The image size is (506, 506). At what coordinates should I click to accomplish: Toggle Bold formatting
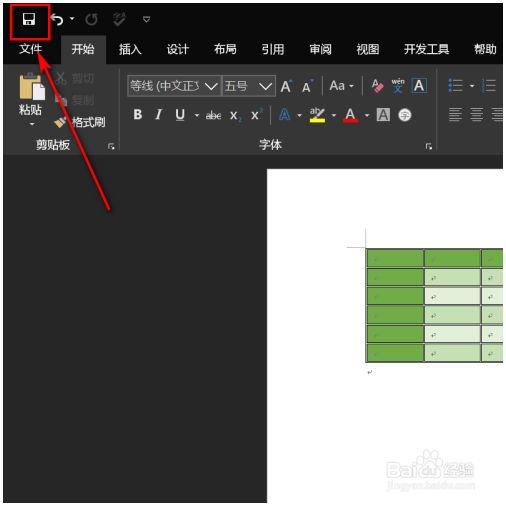pyautogui.click(x=137, y=115)
